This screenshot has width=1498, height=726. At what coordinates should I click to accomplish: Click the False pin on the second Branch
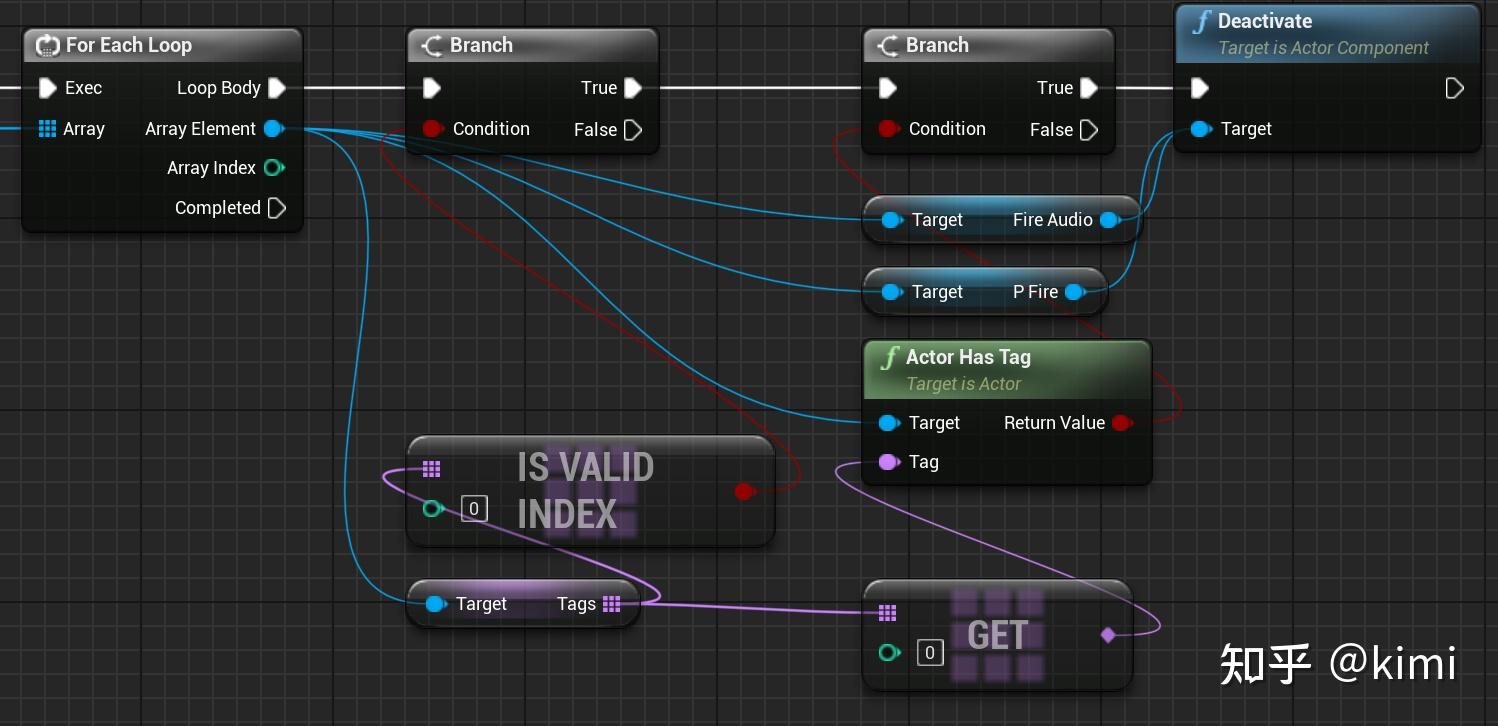click(1089, 129)
